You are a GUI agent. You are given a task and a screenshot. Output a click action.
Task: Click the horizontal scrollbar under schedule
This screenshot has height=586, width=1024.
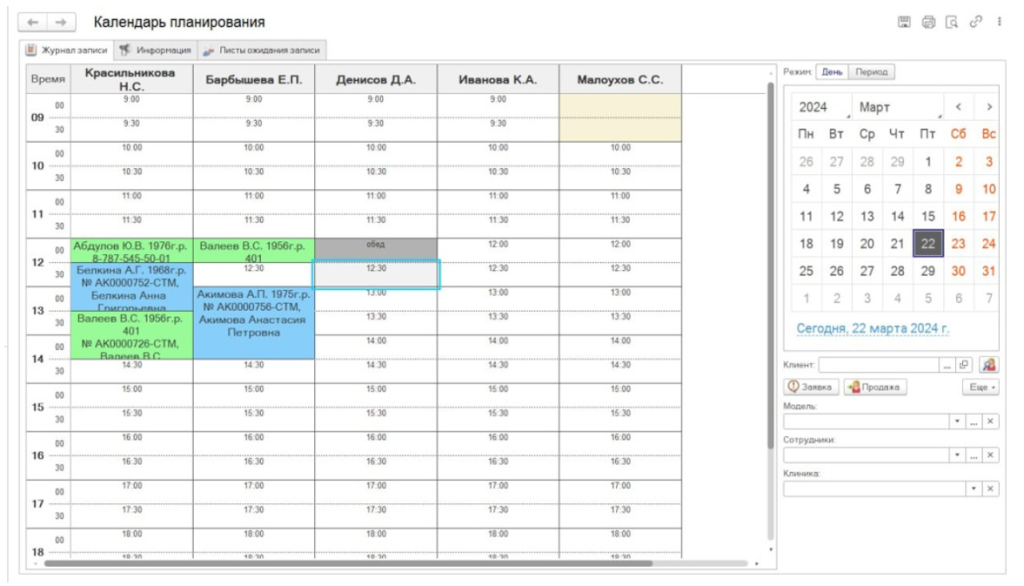tap(347, 563)
